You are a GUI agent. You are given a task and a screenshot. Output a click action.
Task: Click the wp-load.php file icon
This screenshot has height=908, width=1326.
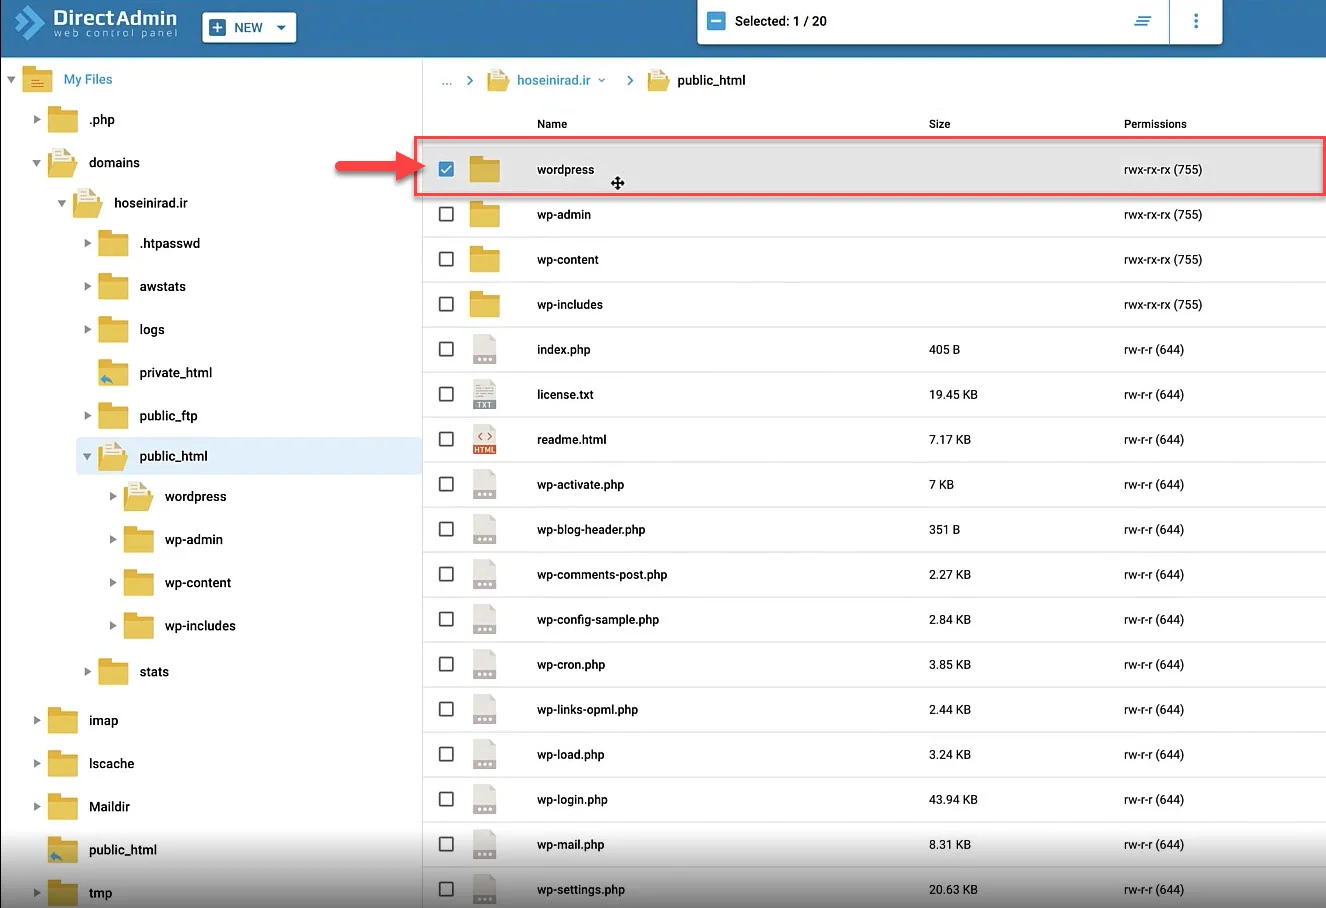pyautogui.click(x=484, y=754)
